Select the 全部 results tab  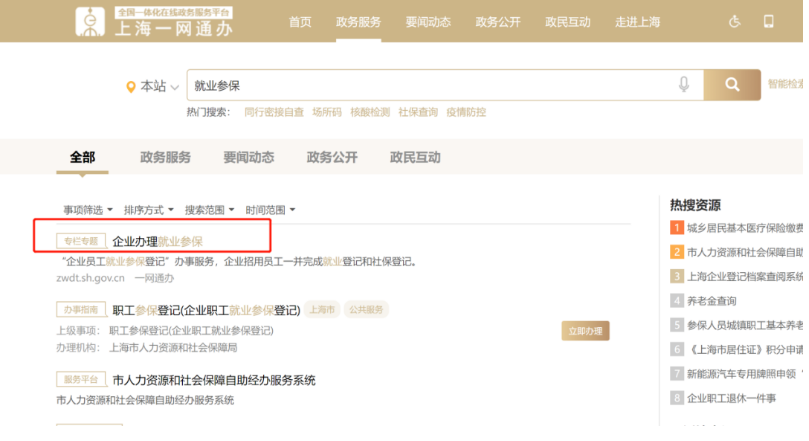[83, 157]
